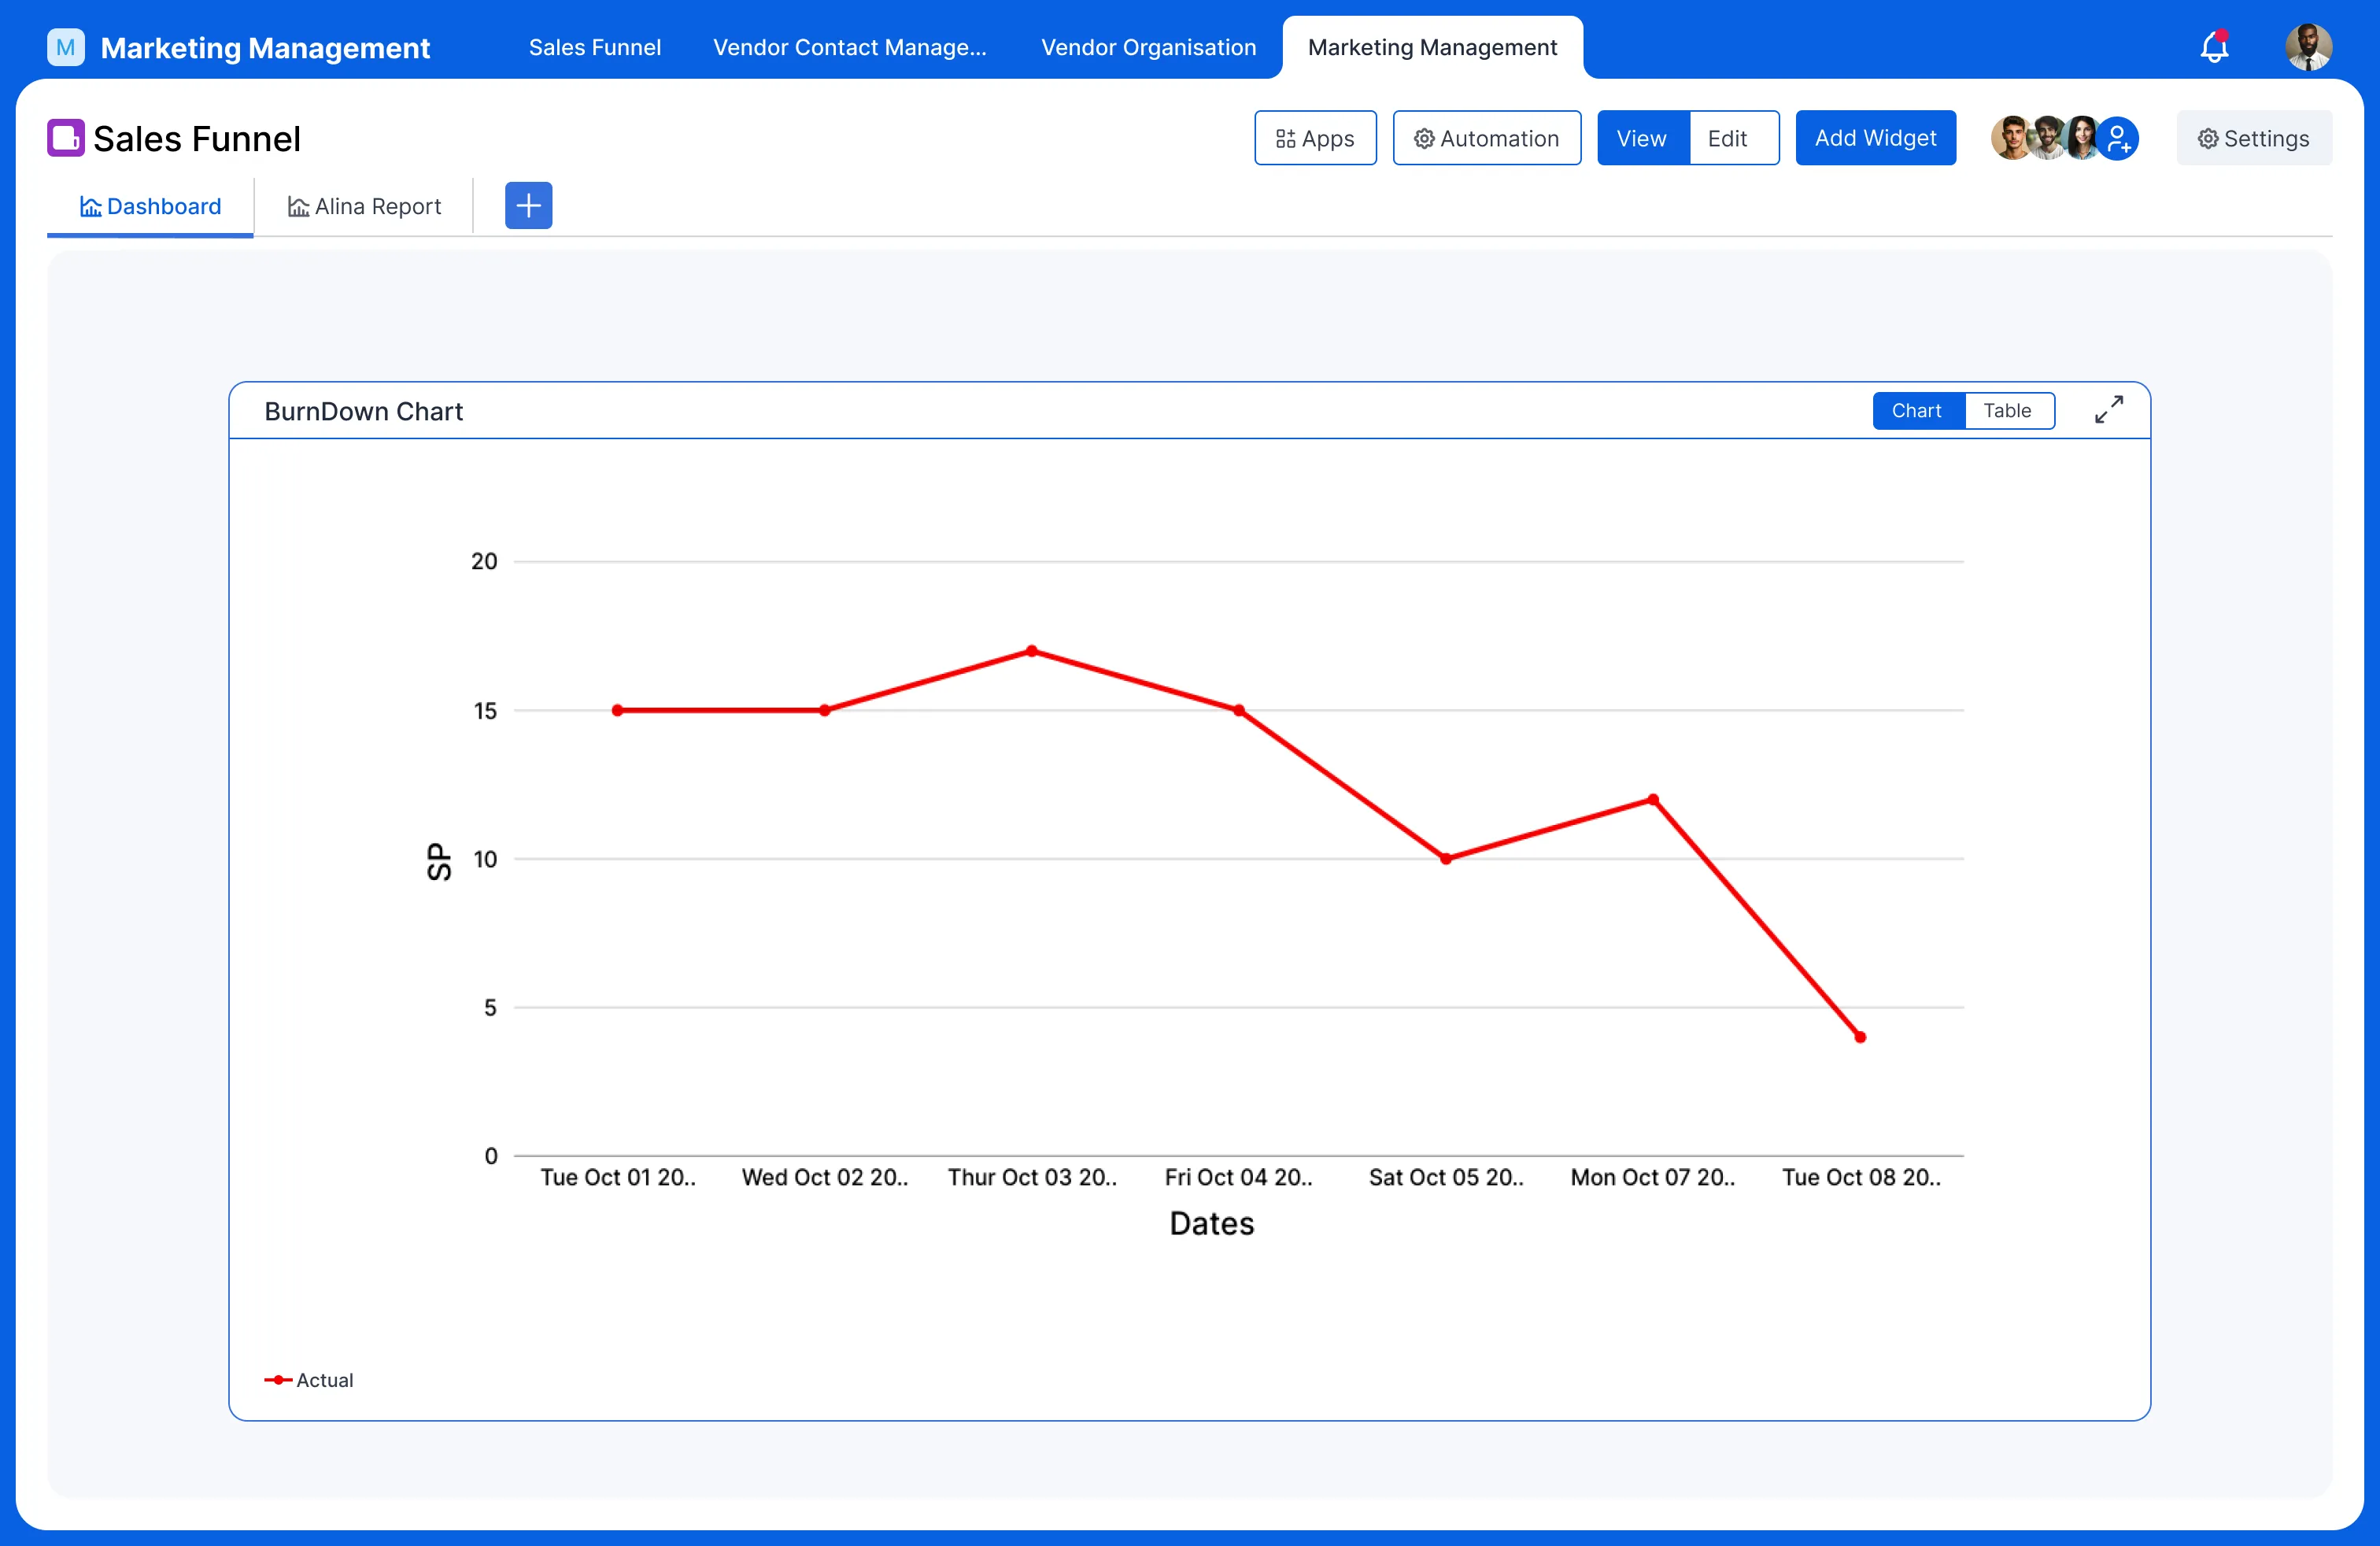Click the BurnDown Chart widget title
This screenshot has width=2380, height=1546.
[363, 411]
